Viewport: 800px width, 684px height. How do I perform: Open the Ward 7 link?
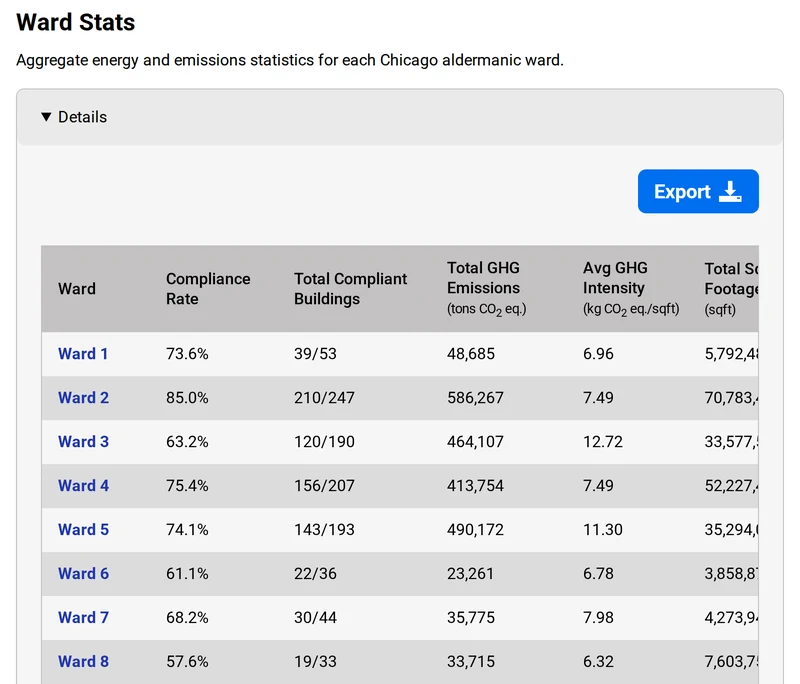(83, 617)
